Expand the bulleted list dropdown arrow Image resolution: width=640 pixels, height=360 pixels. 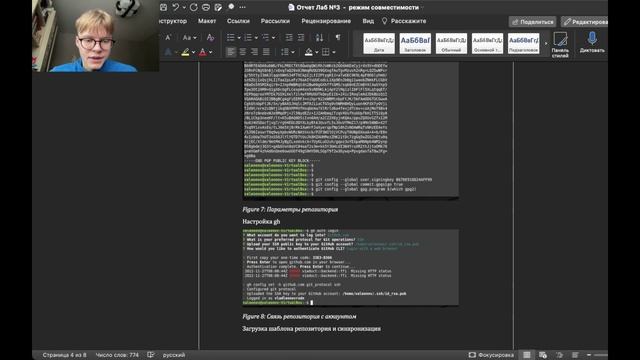(239, 38)
